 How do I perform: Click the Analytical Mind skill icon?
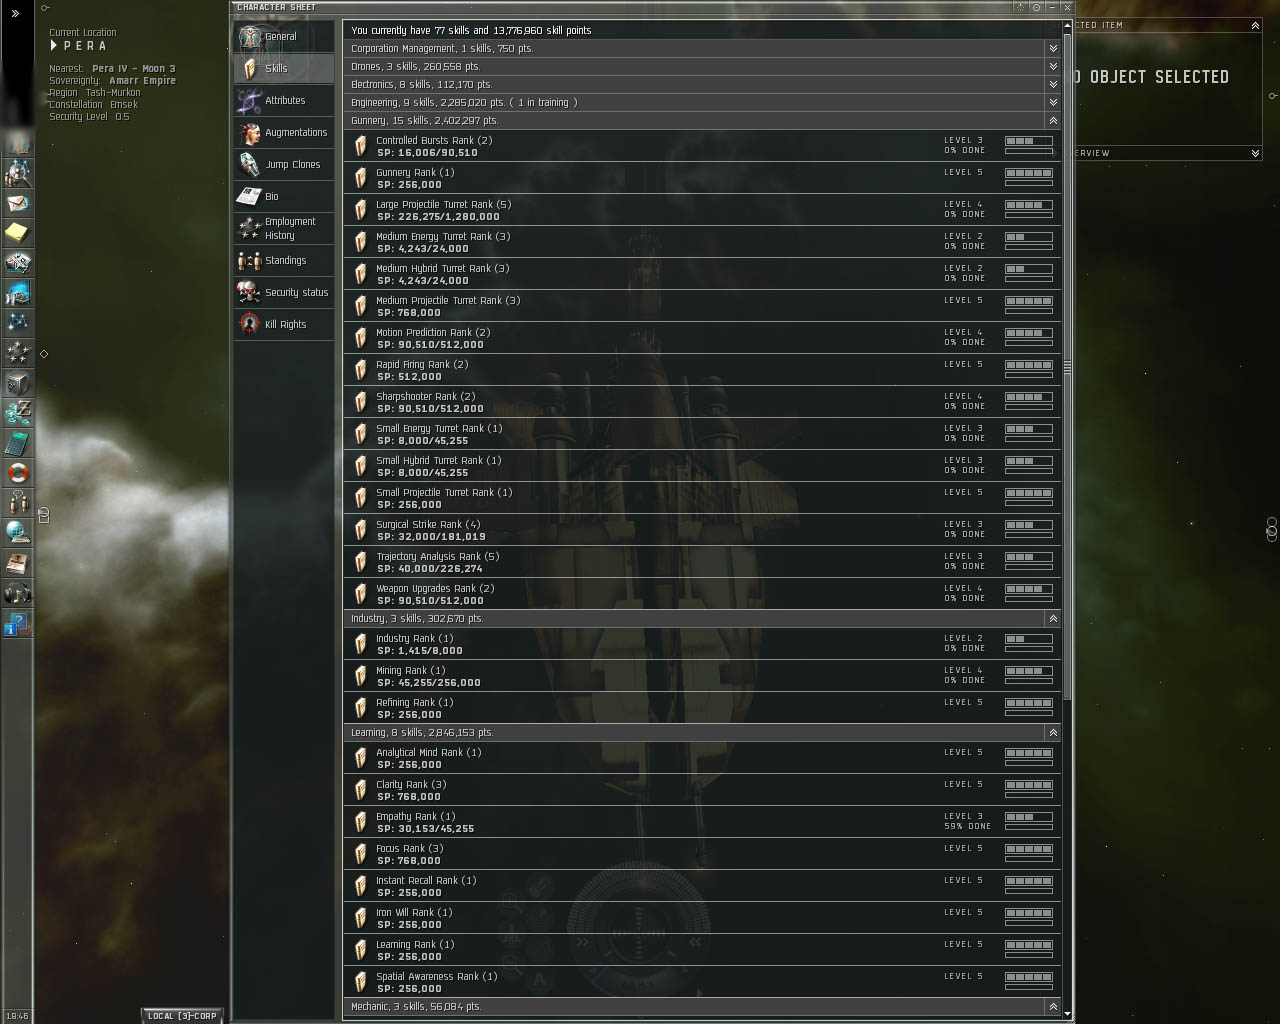tap(361, 758)
